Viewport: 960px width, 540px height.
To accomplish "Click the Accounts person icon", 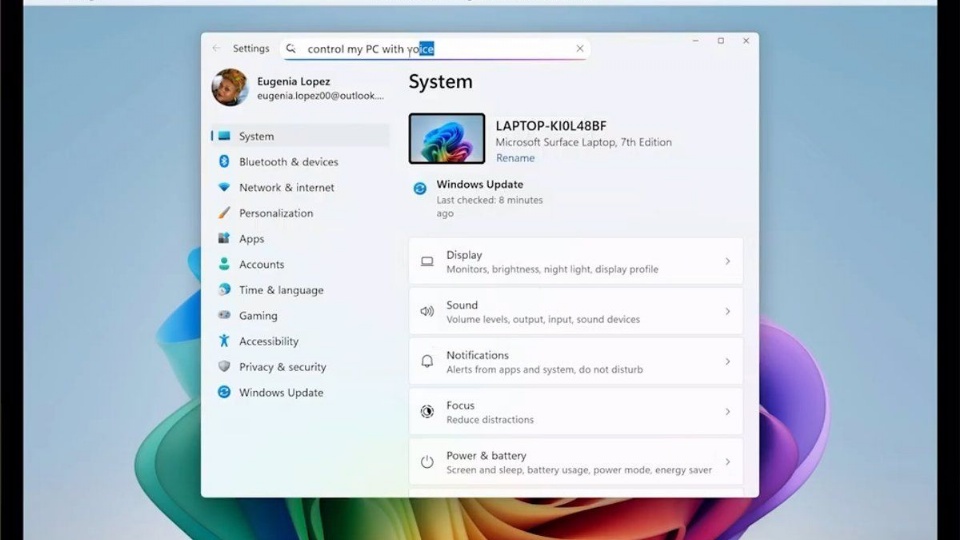I will tap(224, 264).
